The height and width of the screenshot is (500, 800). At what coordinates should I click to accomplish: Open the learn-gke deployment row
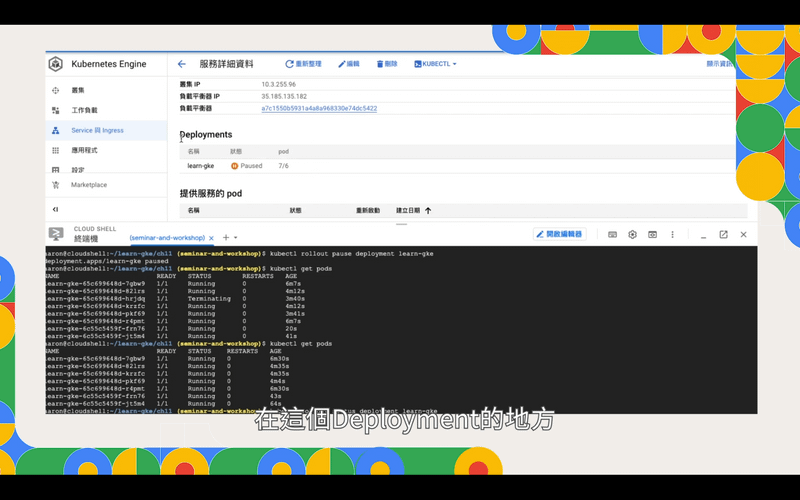pyautogui.click(x=201, y=166)
